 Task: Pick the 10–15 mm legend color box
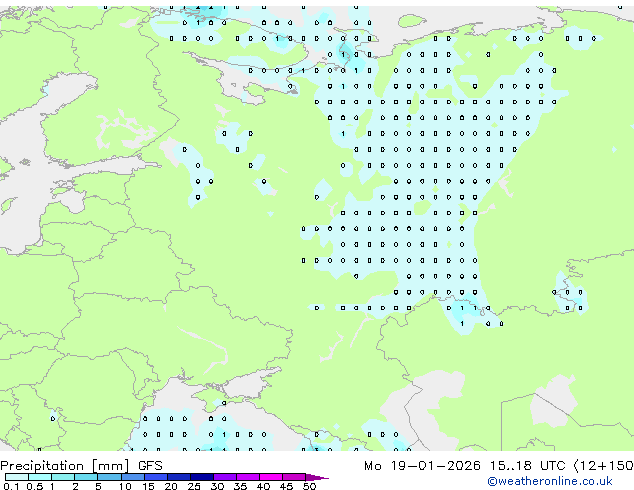(x=133, y=477)
